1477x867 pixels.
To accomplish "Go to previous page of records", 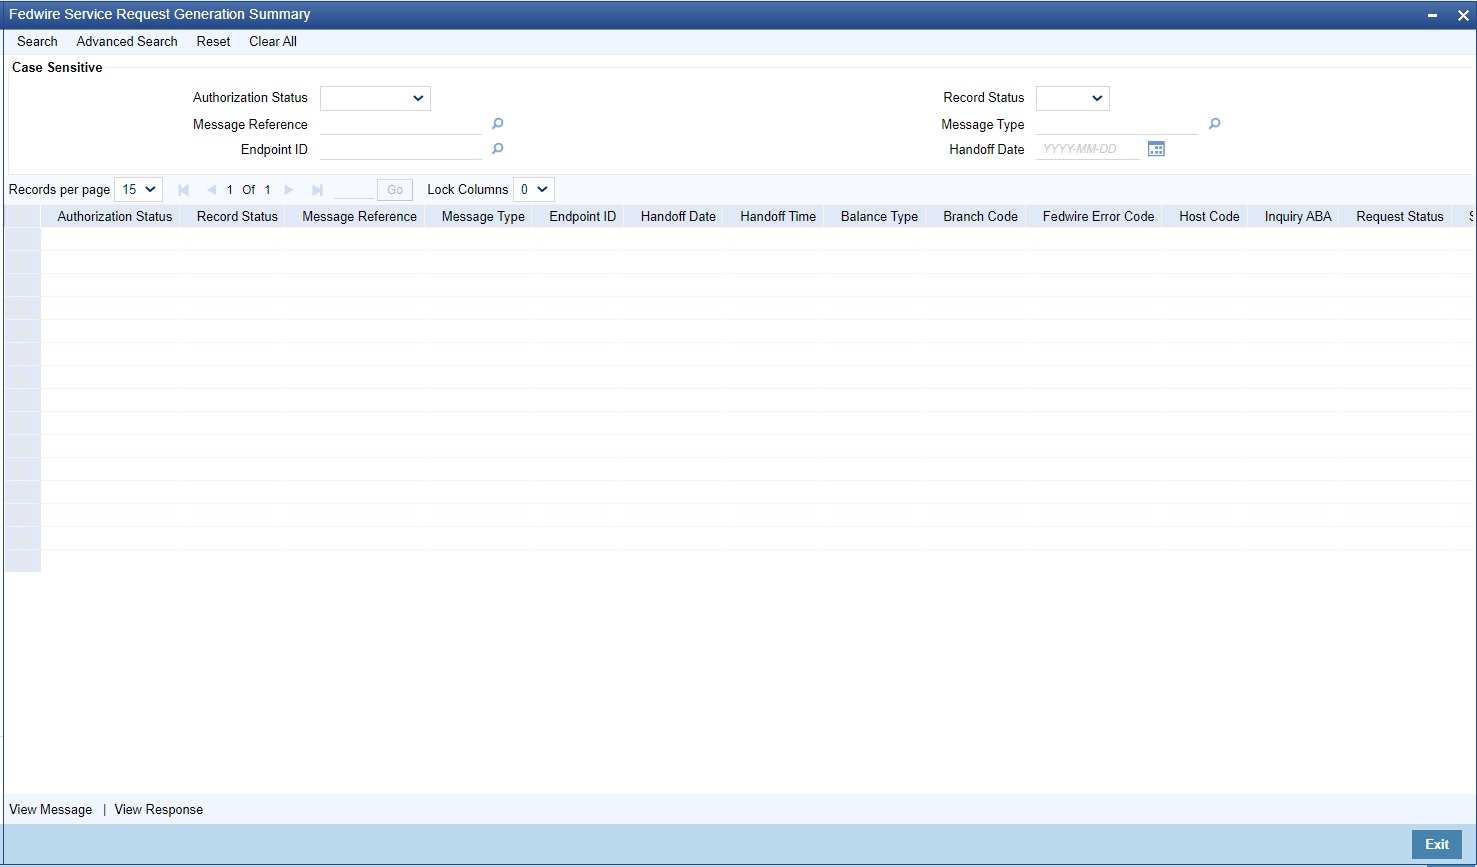I will (x=211, y=190).
